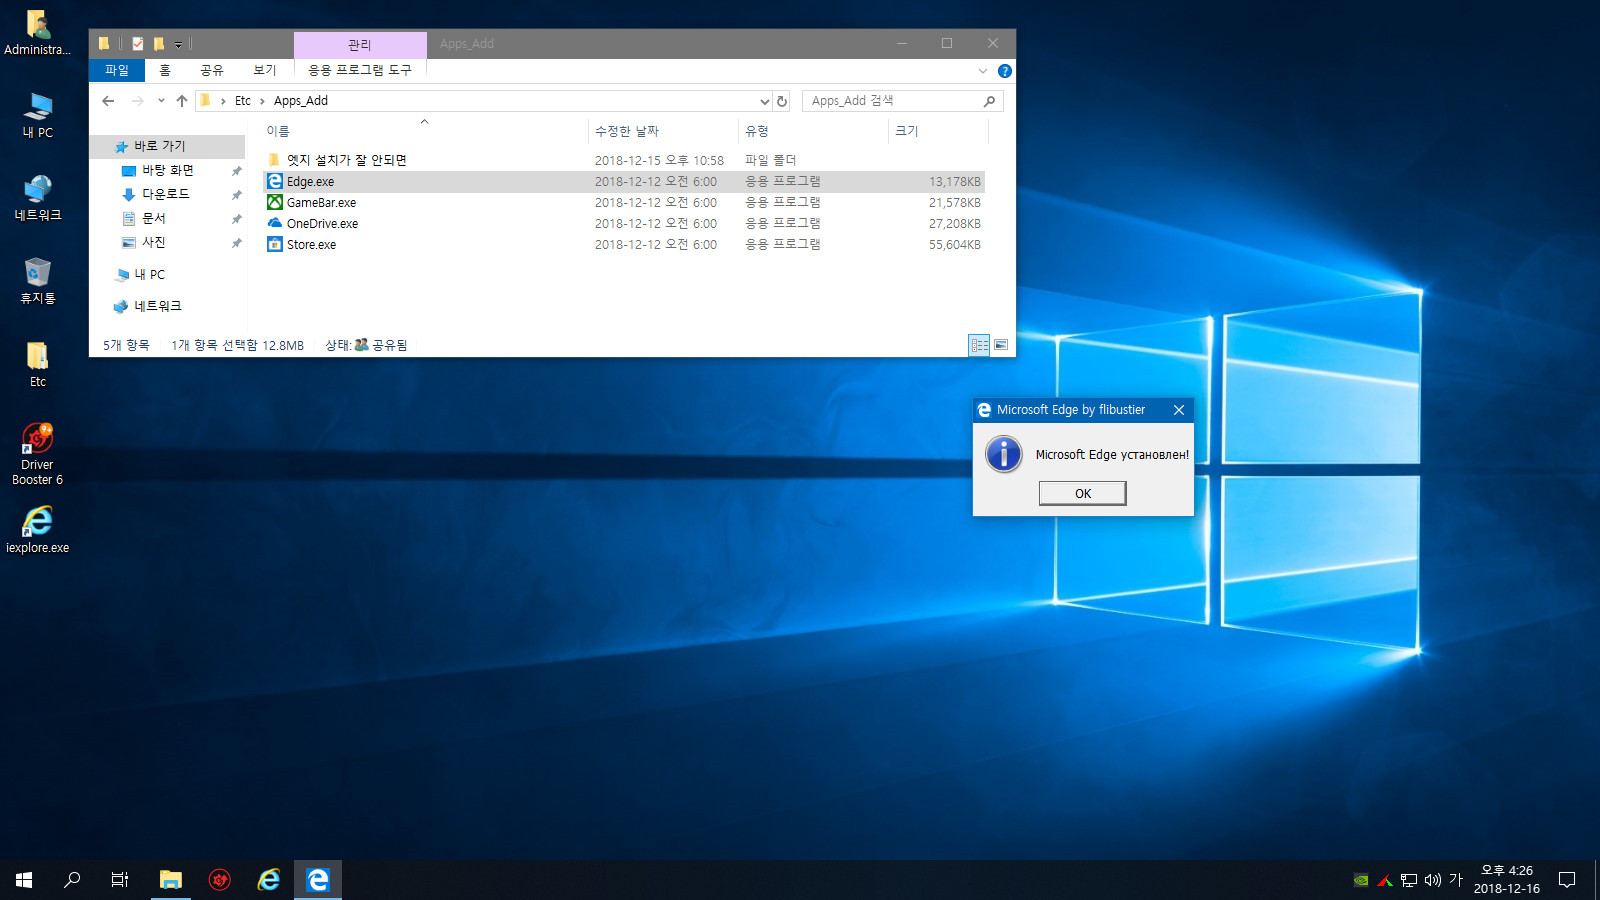
Task: Click the taskbar clock showing 오후 4:26
Action: pos(1507,880)
